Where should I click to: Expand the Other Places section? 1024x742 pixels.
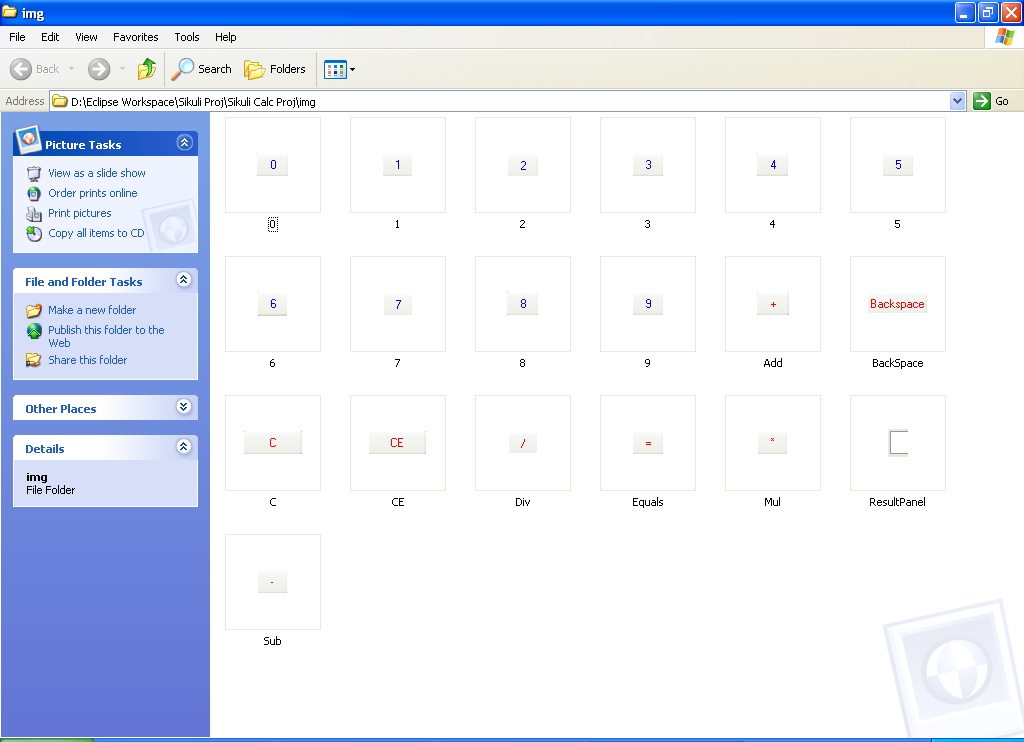point(183,408)
